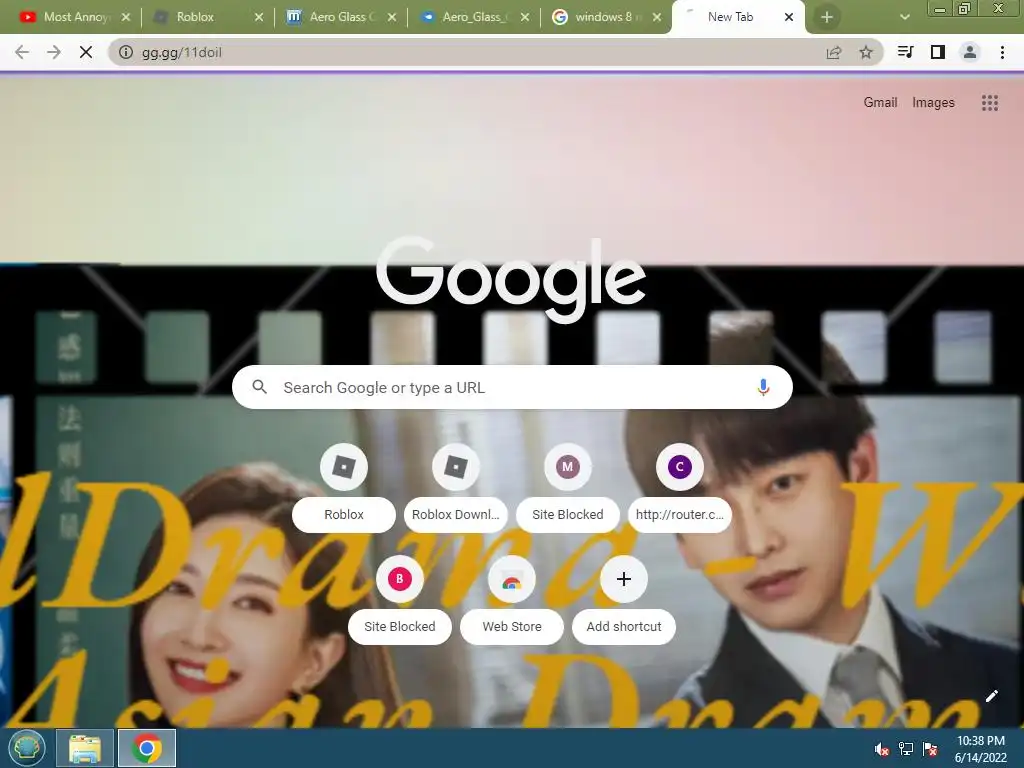Viewport: 1024px width, 768px height.
Task: Click the Add shortcut plus tile
Action: [624, 600]
